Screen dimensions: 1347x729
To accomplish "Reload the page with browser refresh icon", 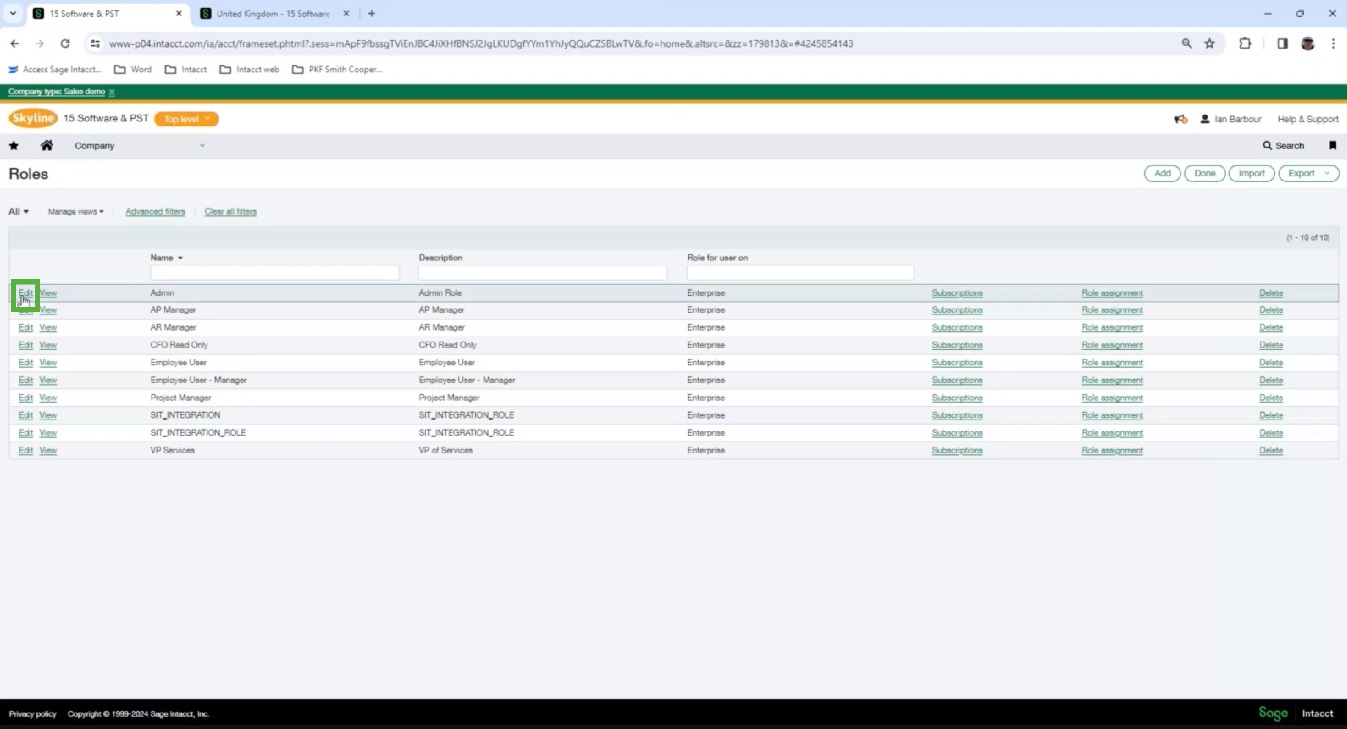I will click(x=65, y=44).
